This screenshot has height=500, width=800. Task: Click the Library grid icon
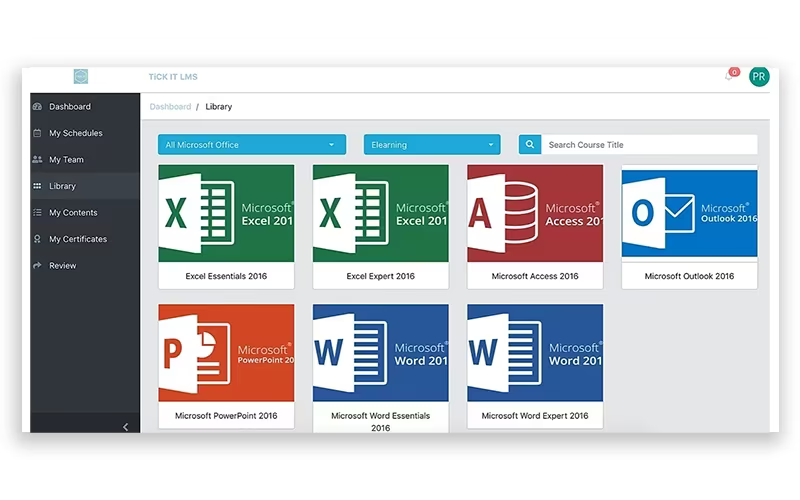pyautogui.click(x=37, y=186)
